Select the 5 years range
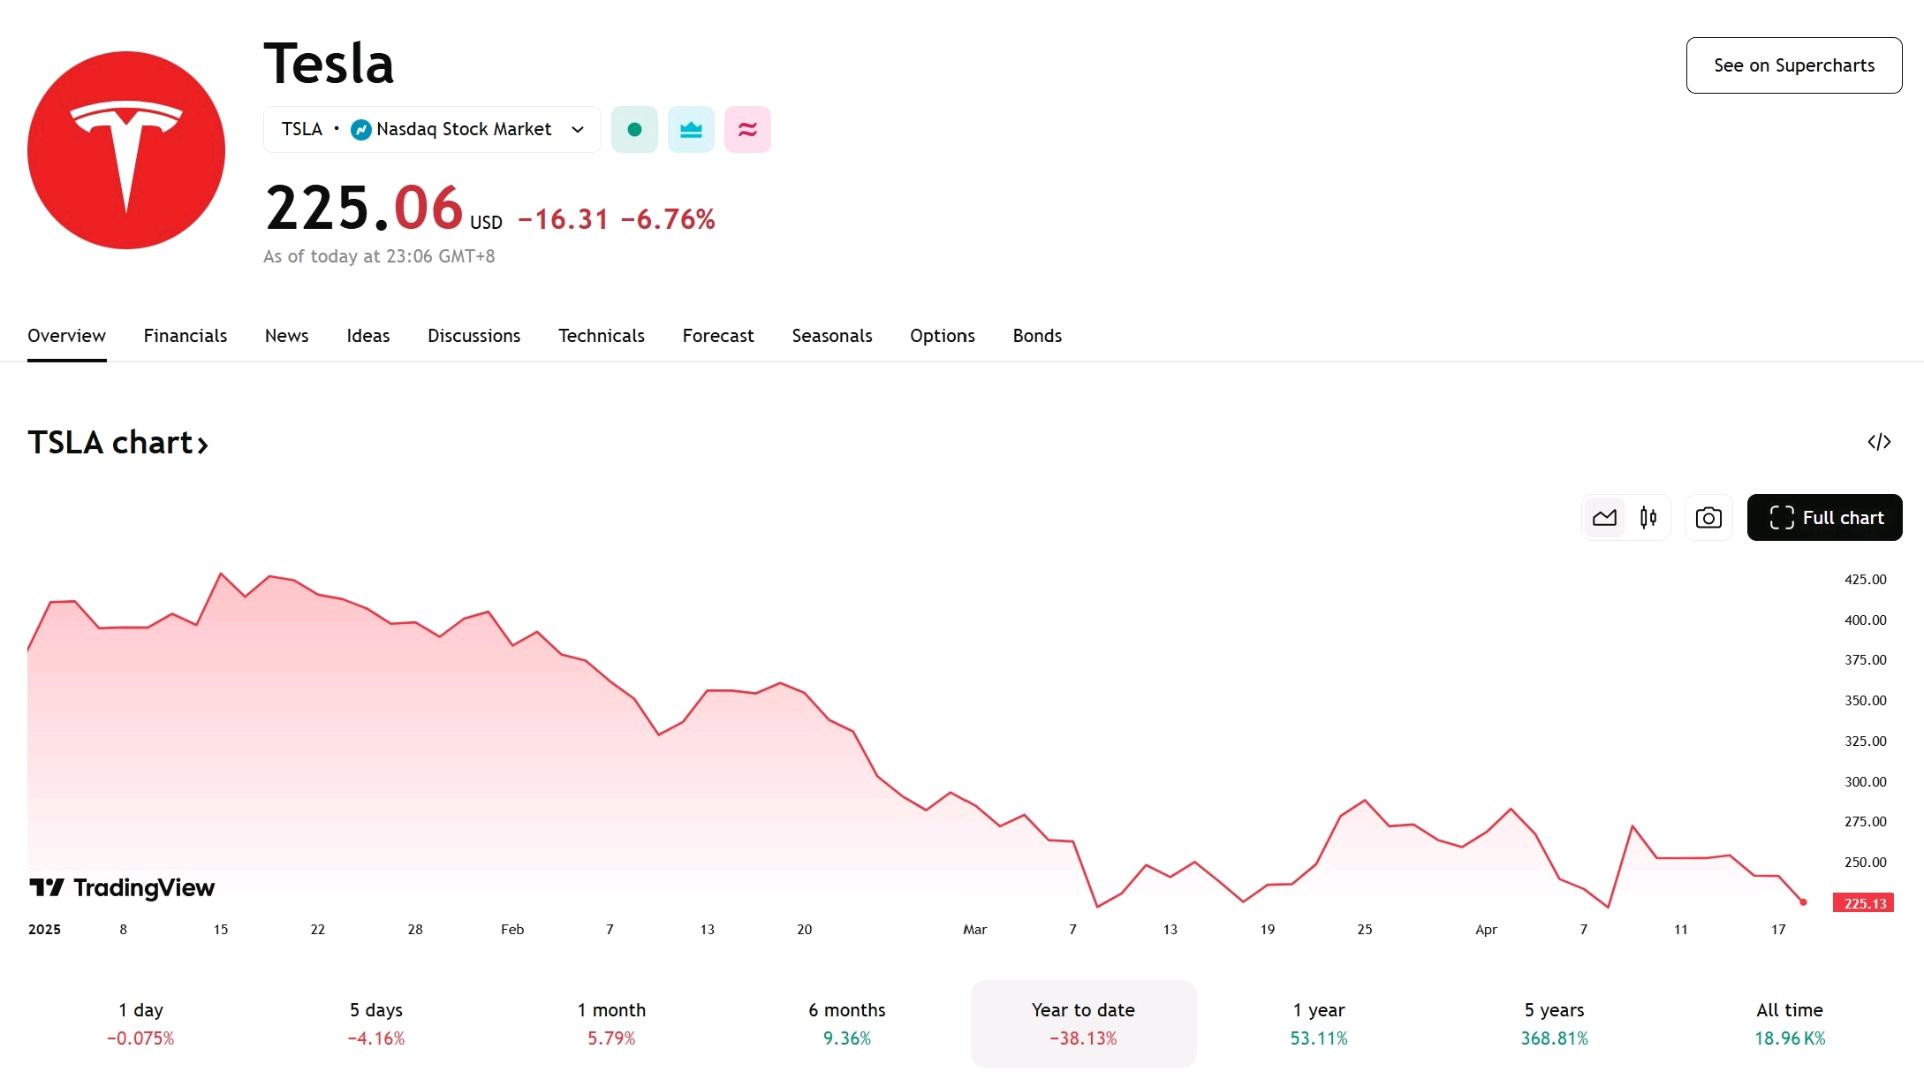Viewport: 1924px width, 1080px height. [x=1554, y=1024]
